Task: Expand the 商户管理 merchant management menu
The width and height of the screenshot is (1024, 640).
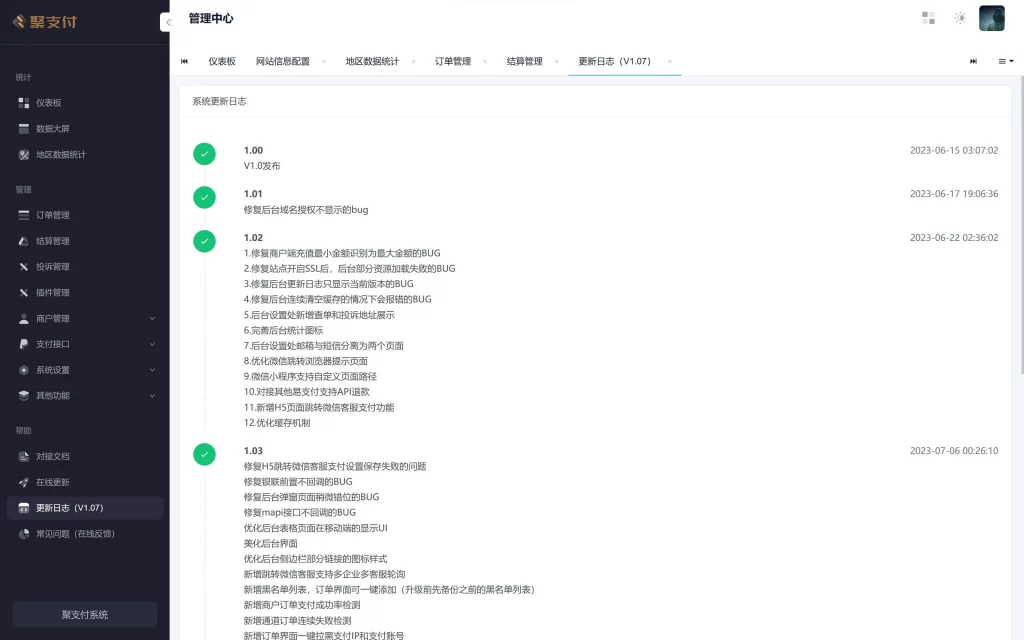Action: click(83, 318)
